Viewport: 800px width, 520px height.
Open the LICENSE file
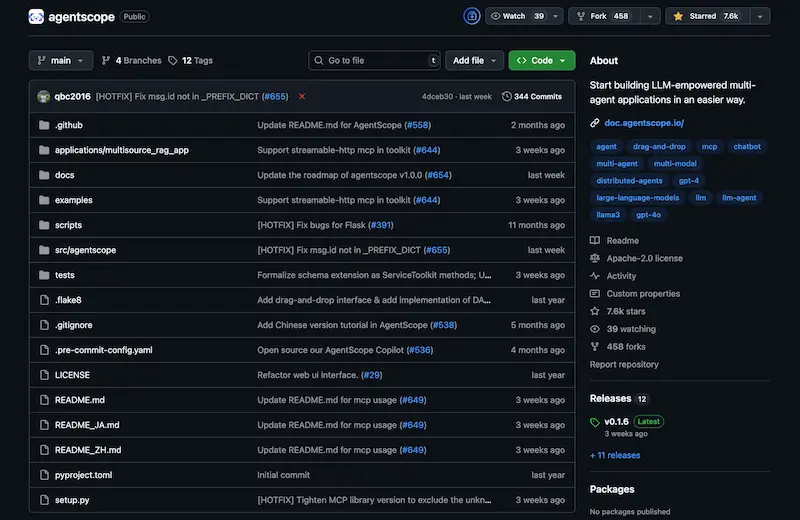click(x=72, y=375)
